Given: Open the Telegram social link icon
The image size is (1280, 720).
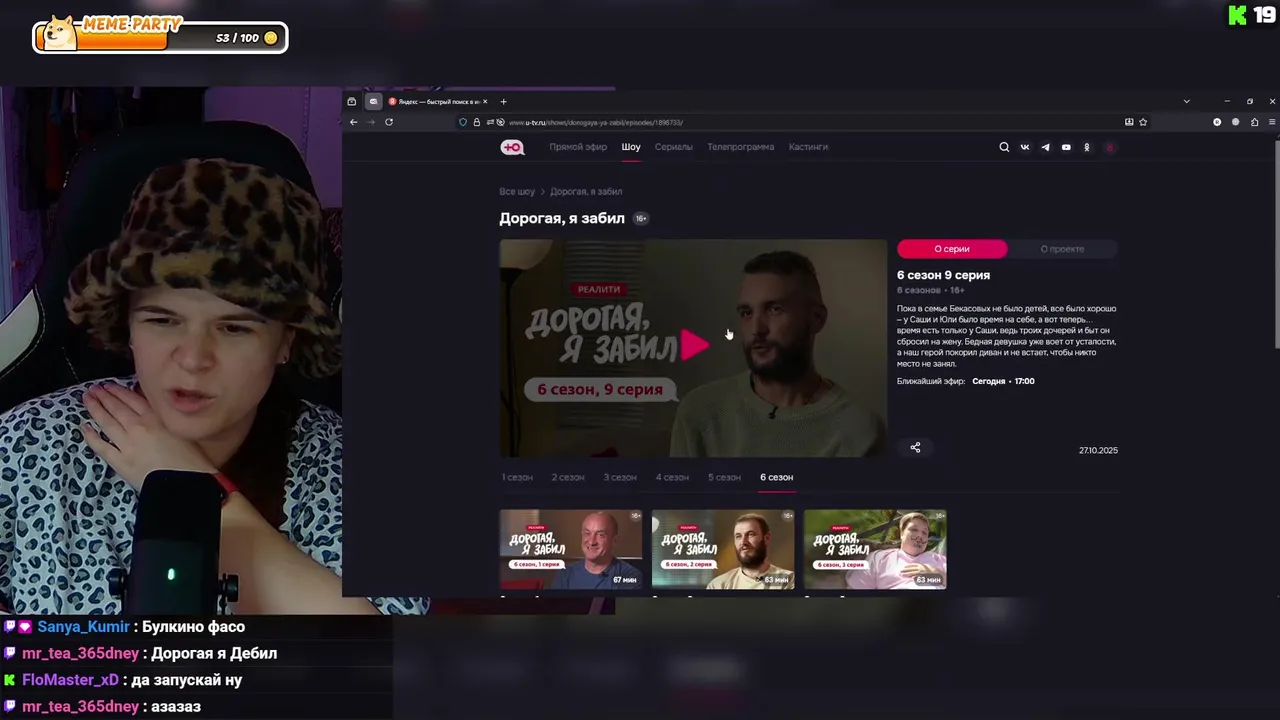Looking at the screenshot, I should coord(1045,147).
